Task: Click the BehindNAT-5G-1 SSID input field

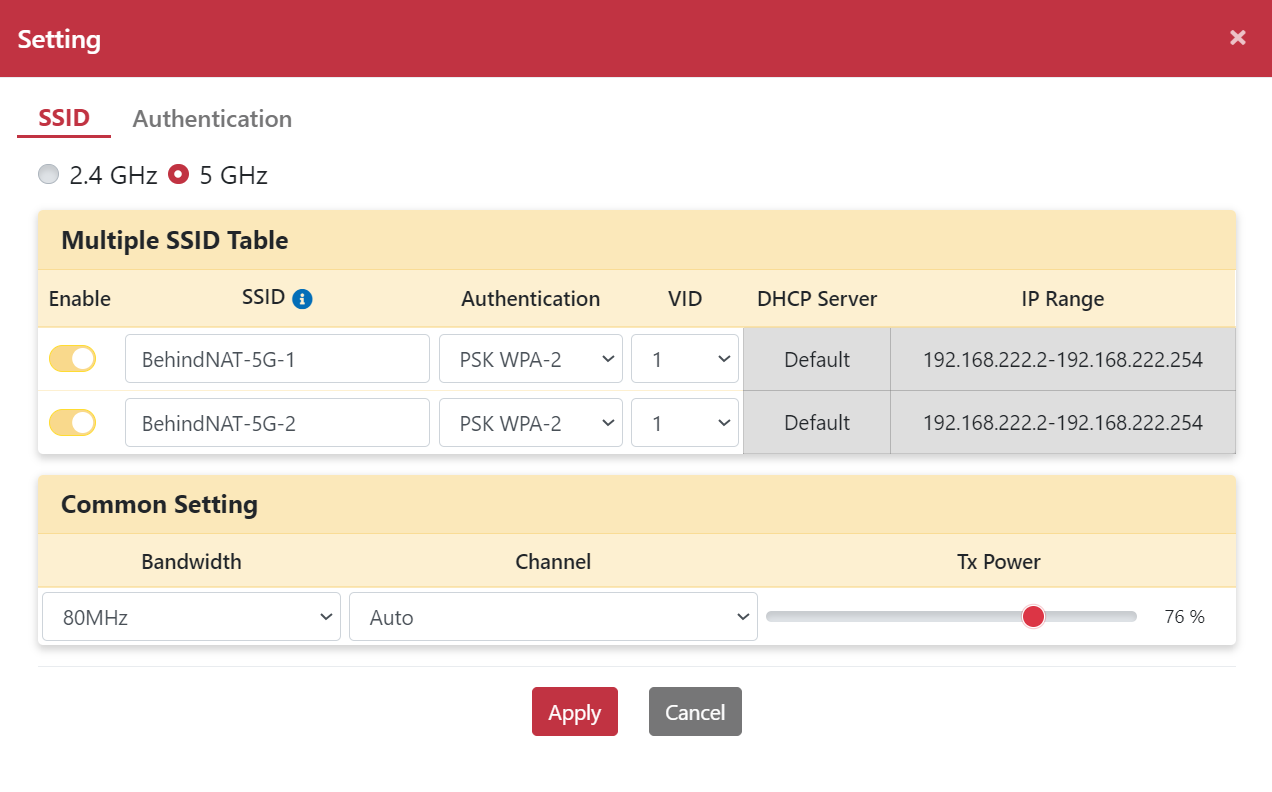Action: [x=277, y=359]
